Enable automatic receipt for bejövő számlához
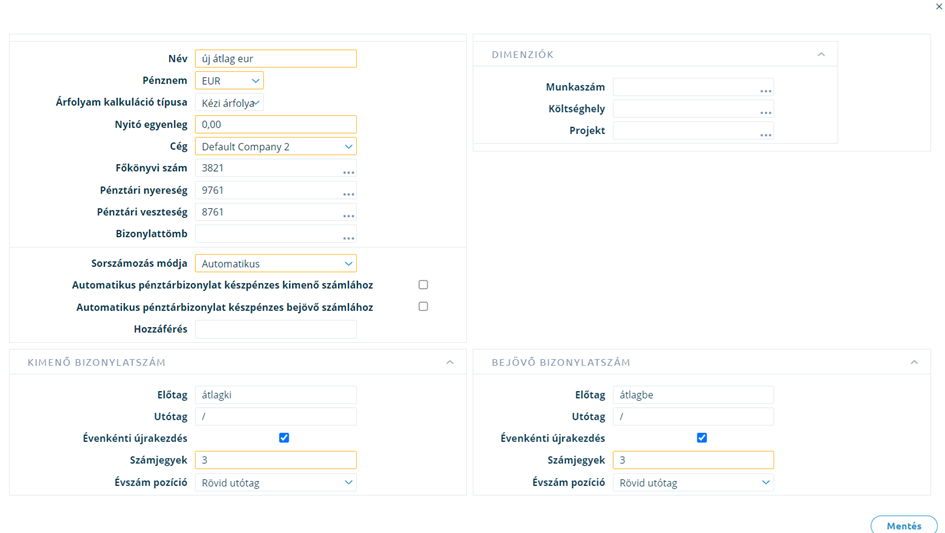Image resolution: width=945 pixels, height=533 pixels. pyautogui.click(x=423, y=306)
